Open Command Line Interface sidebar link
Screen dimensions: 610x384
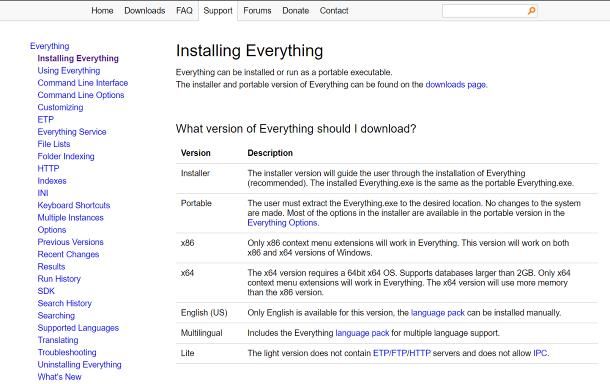pos(83,83)
